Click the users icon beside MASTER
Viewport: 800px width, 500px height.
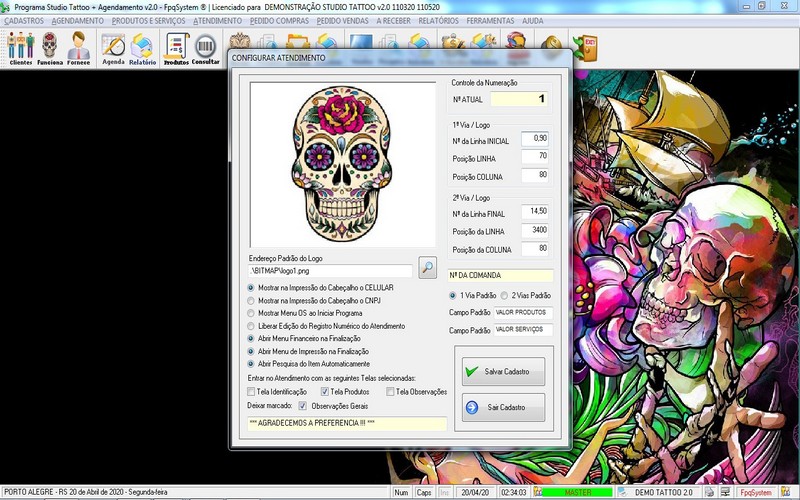538,492
